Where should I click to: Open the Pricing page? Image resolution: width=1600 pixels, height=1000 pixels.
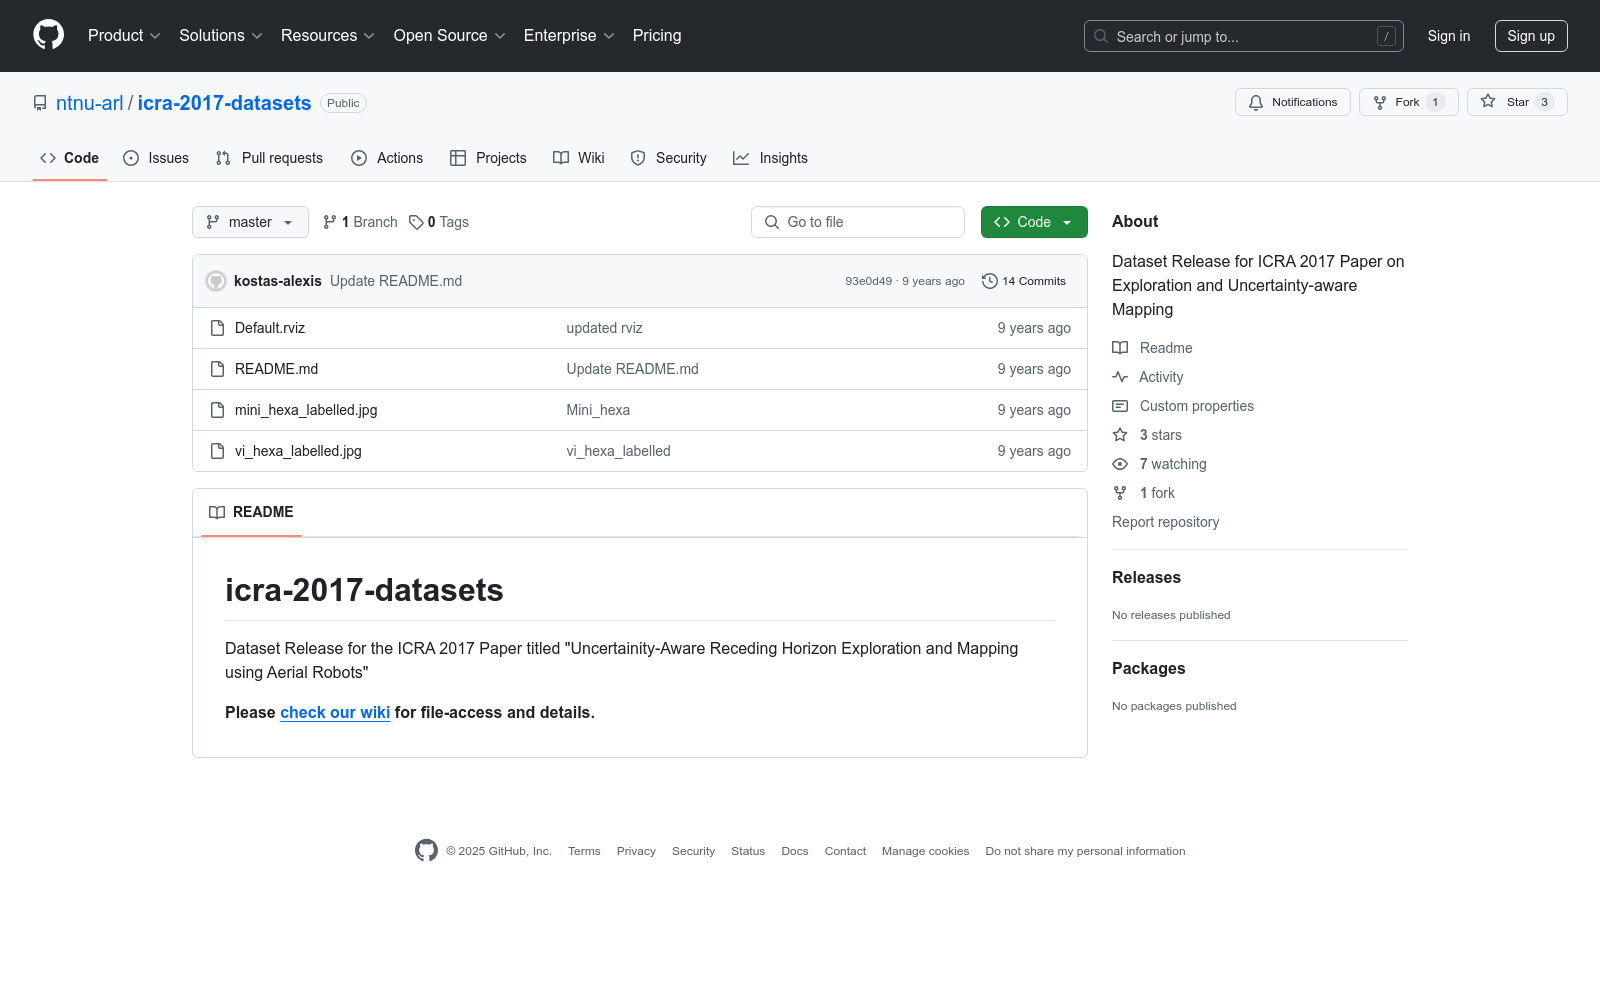click(x=657, y=35)
